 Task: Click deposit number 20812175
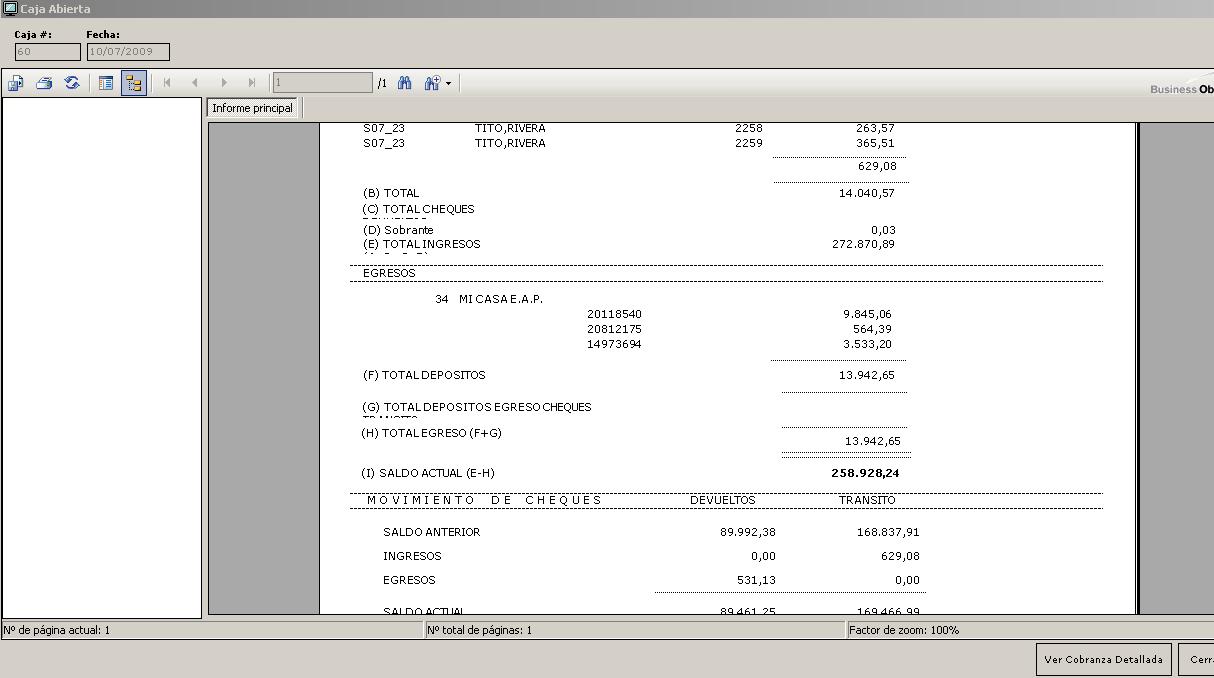(614, 329)
